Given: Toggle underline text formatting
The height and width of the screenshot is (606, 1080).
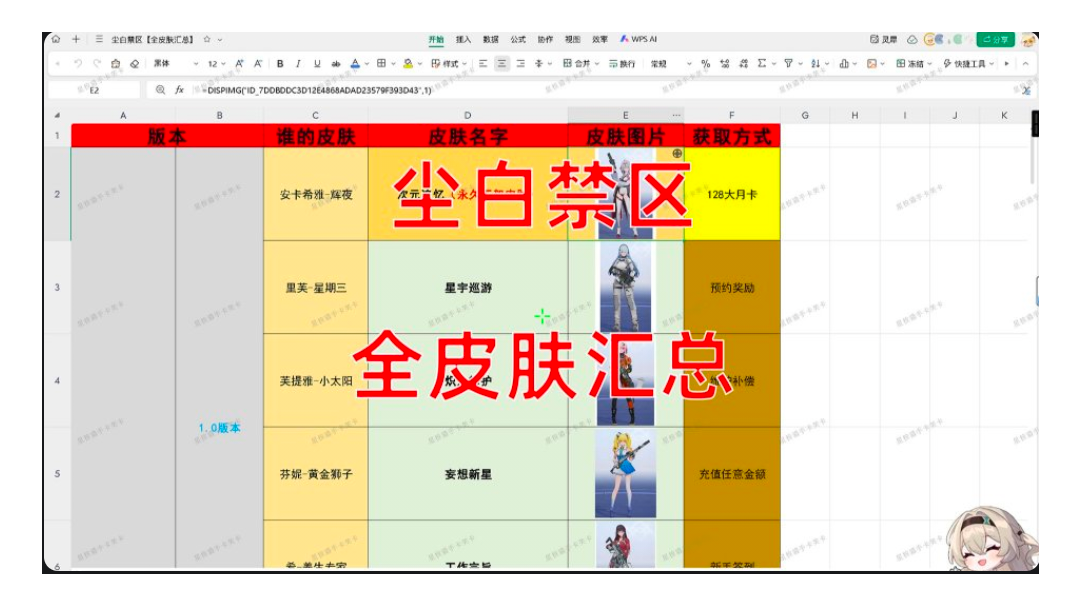Looking at the screenshot, I should click(x=317, y=63).
